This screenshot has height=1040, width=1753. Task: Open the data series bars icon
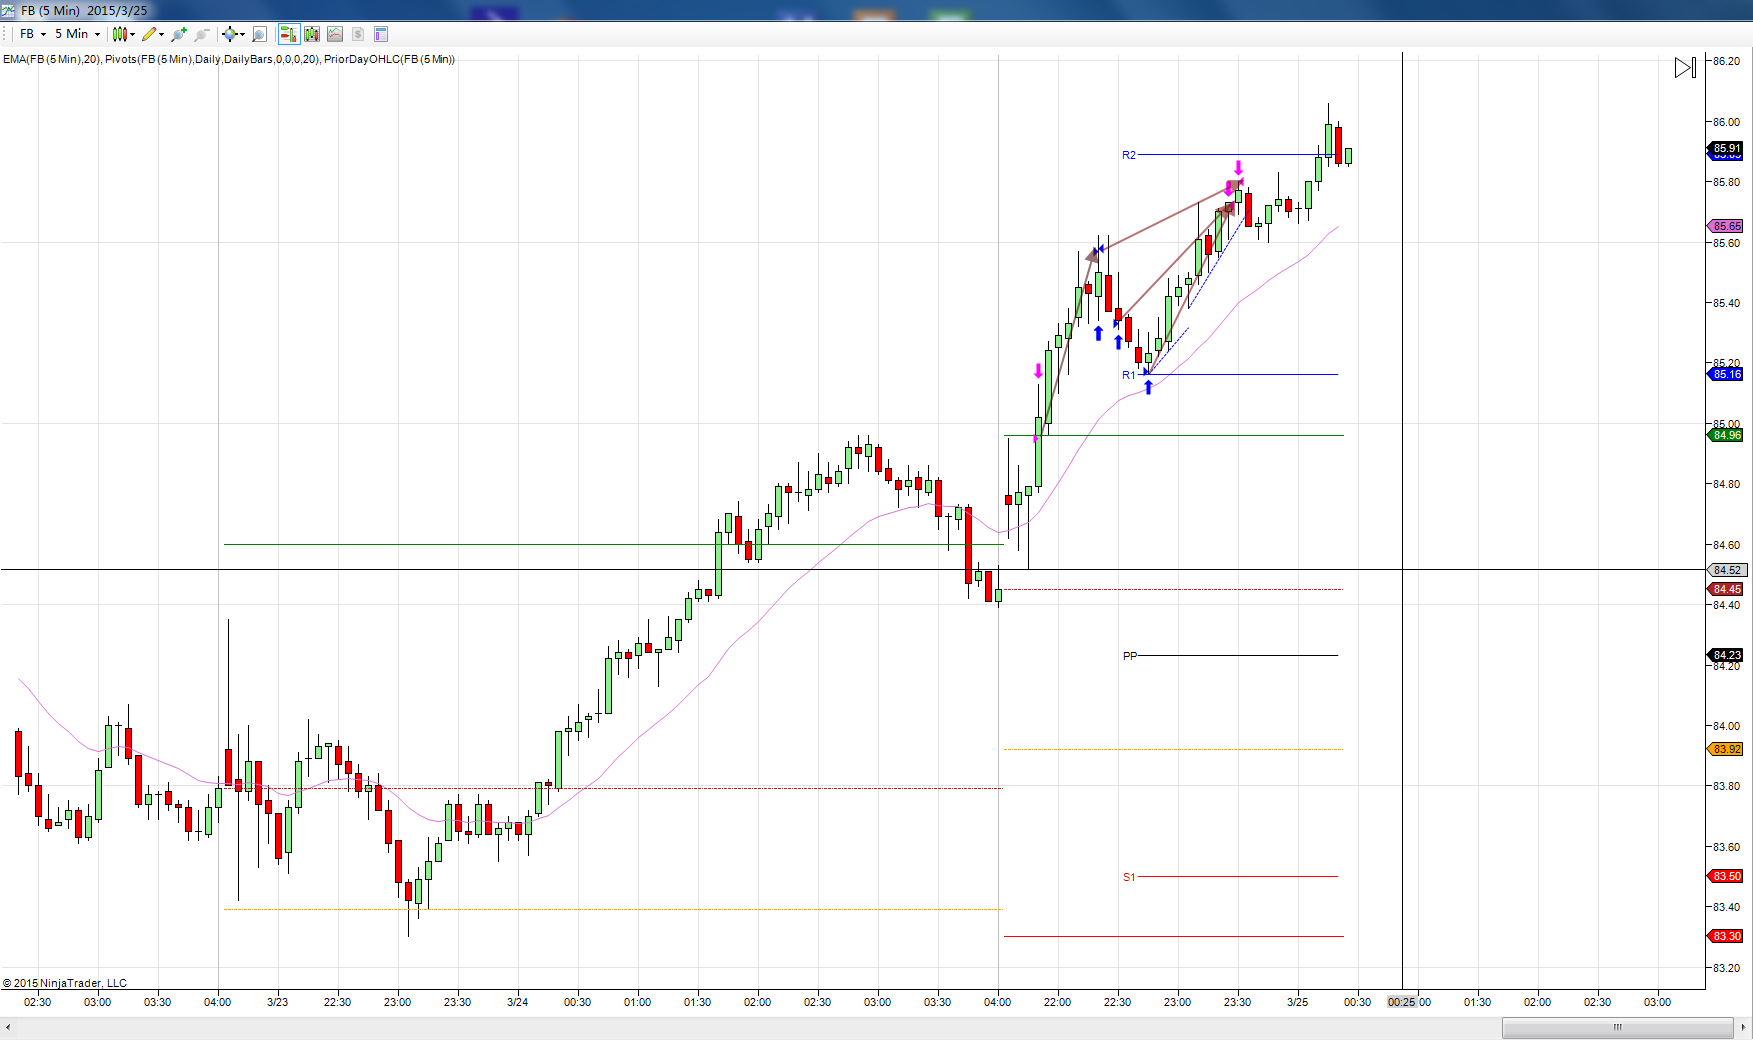312,34
